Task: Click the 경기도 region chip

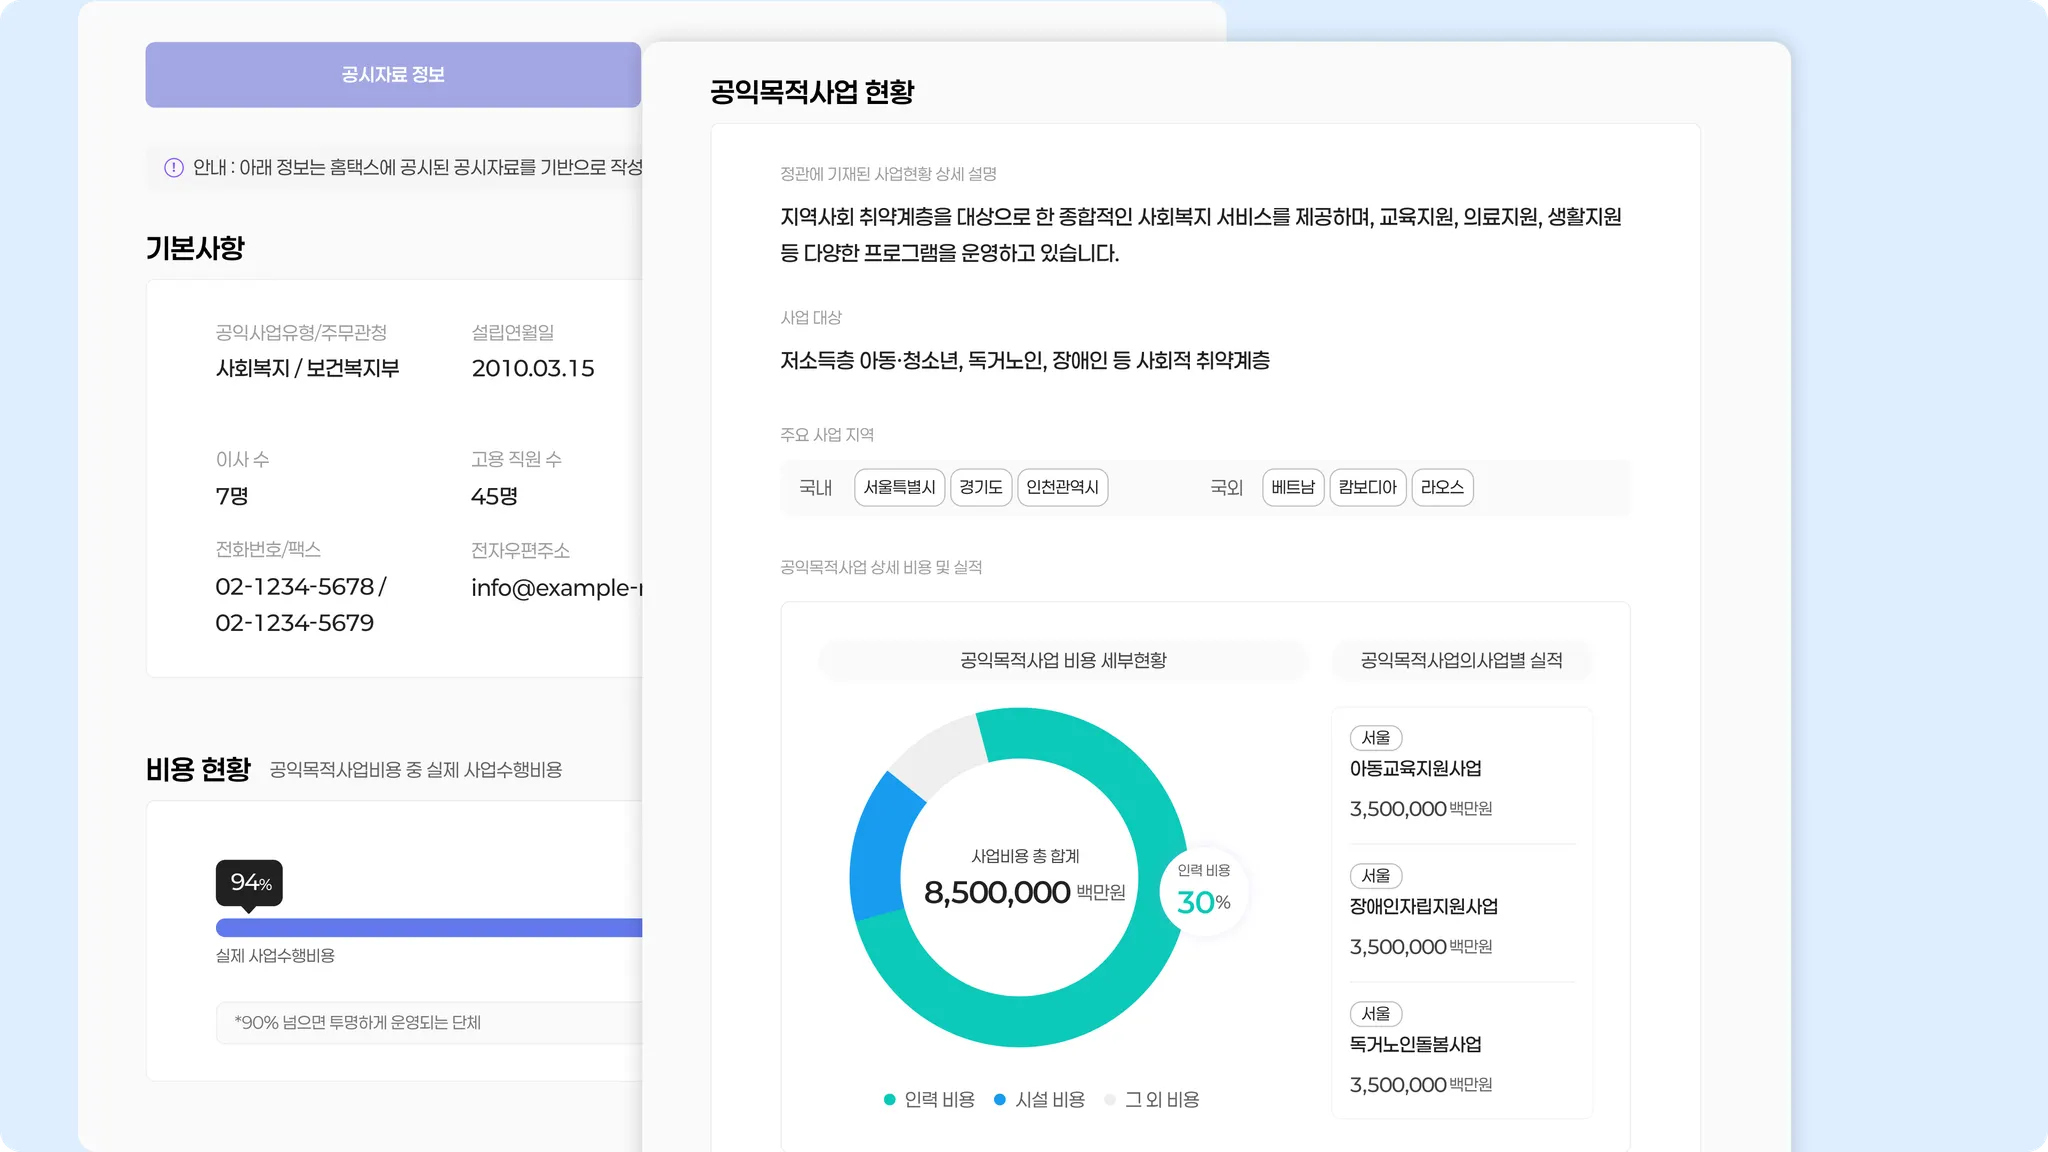Action: tap(980, 488)
